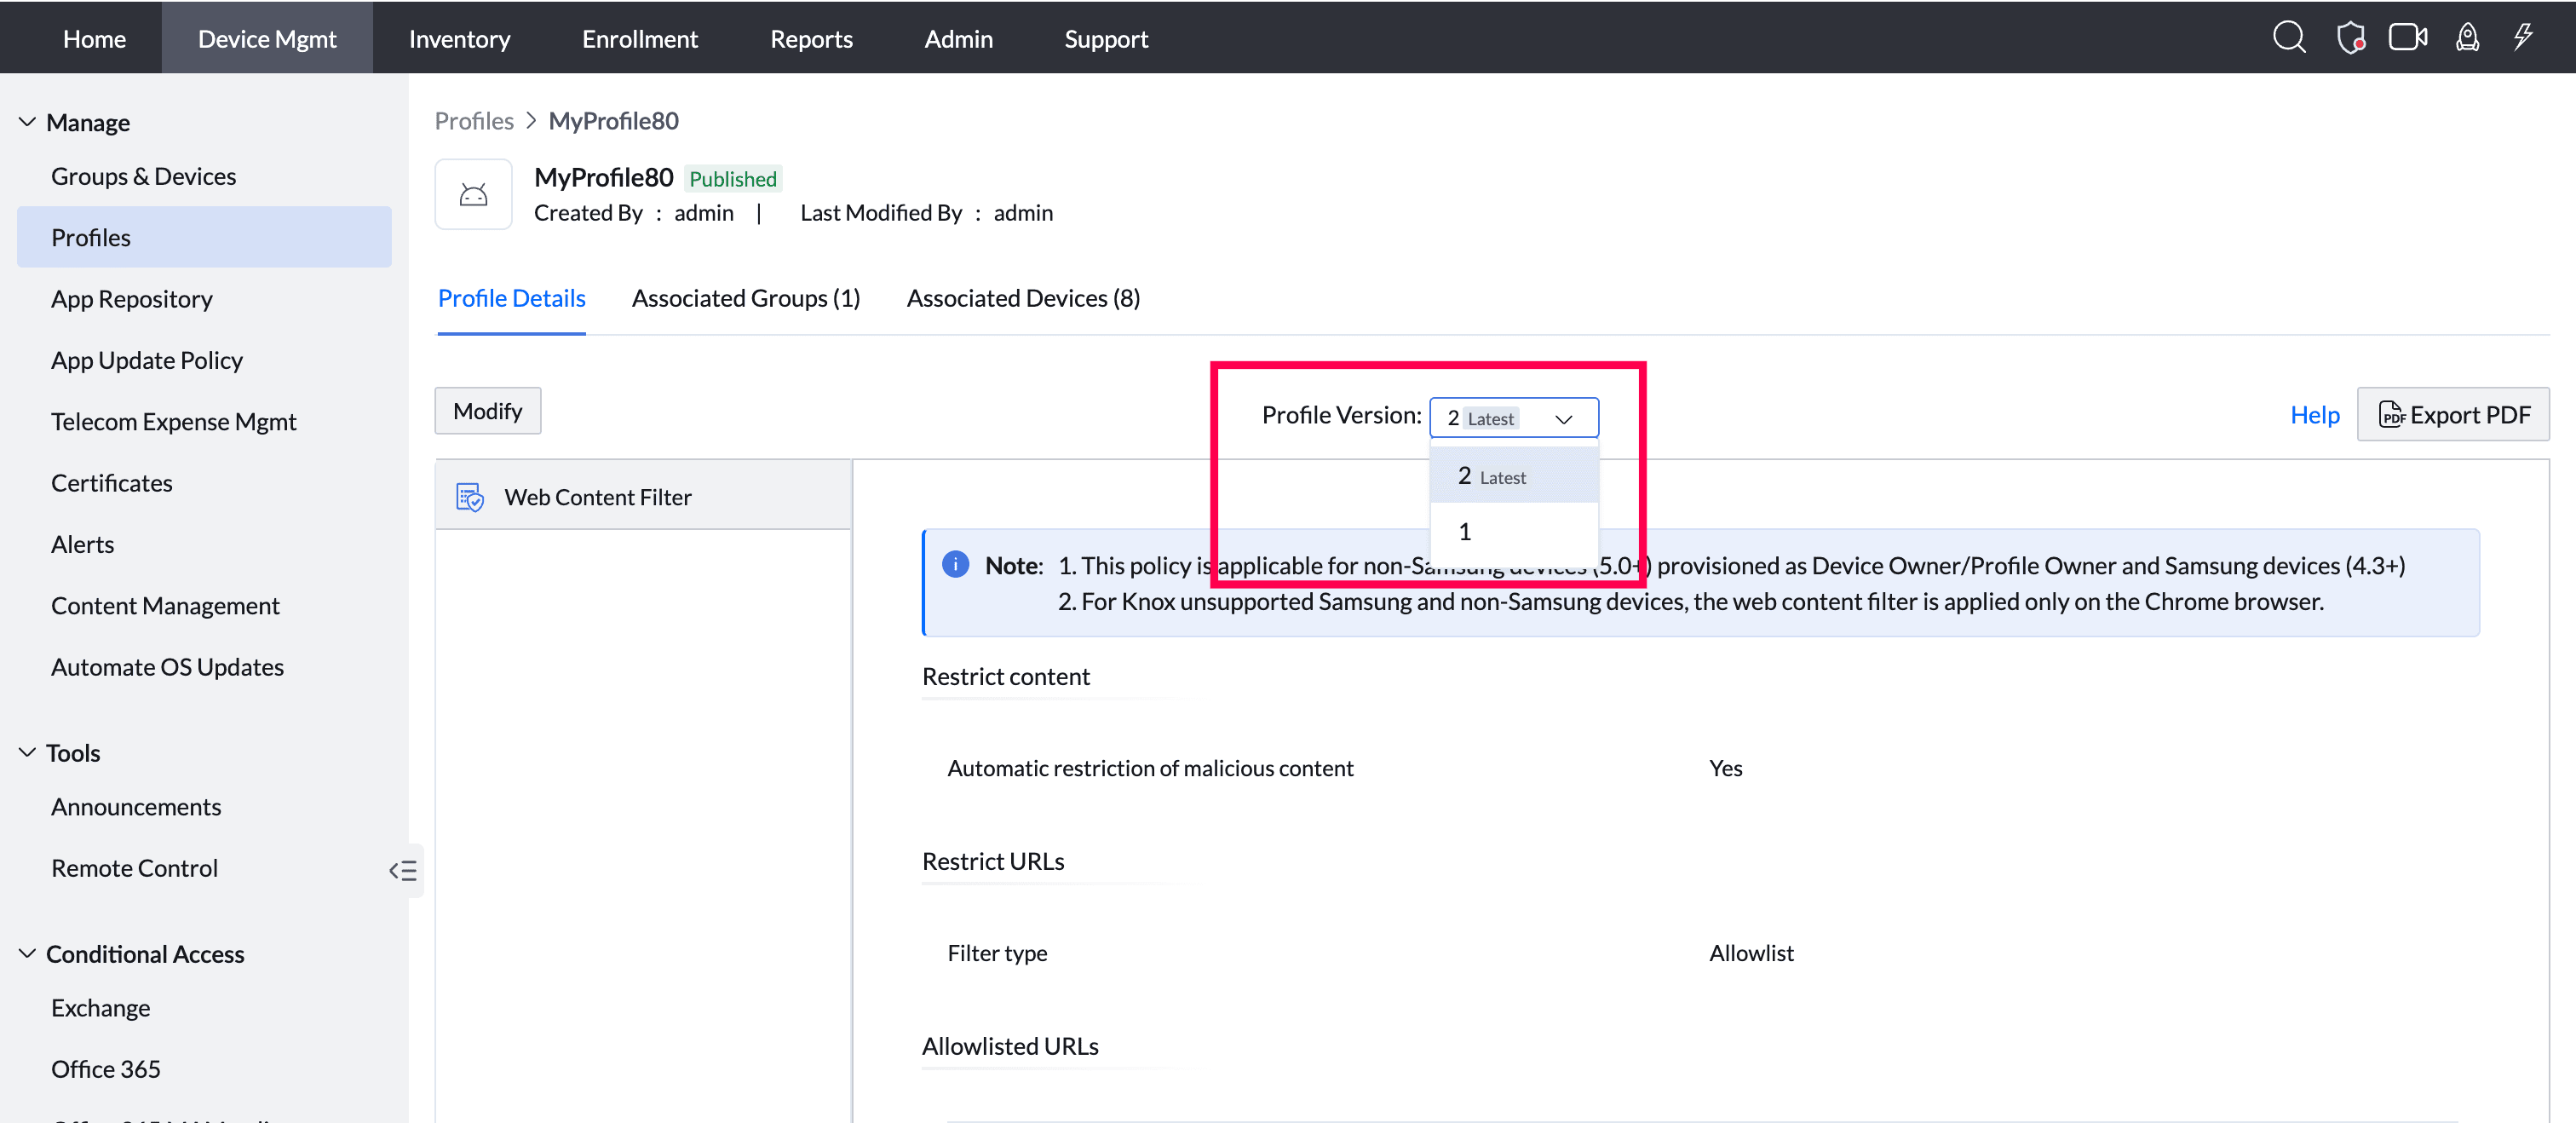Click the blue info icon beside Note
2576x1123 pixels.
coord(955,565)
